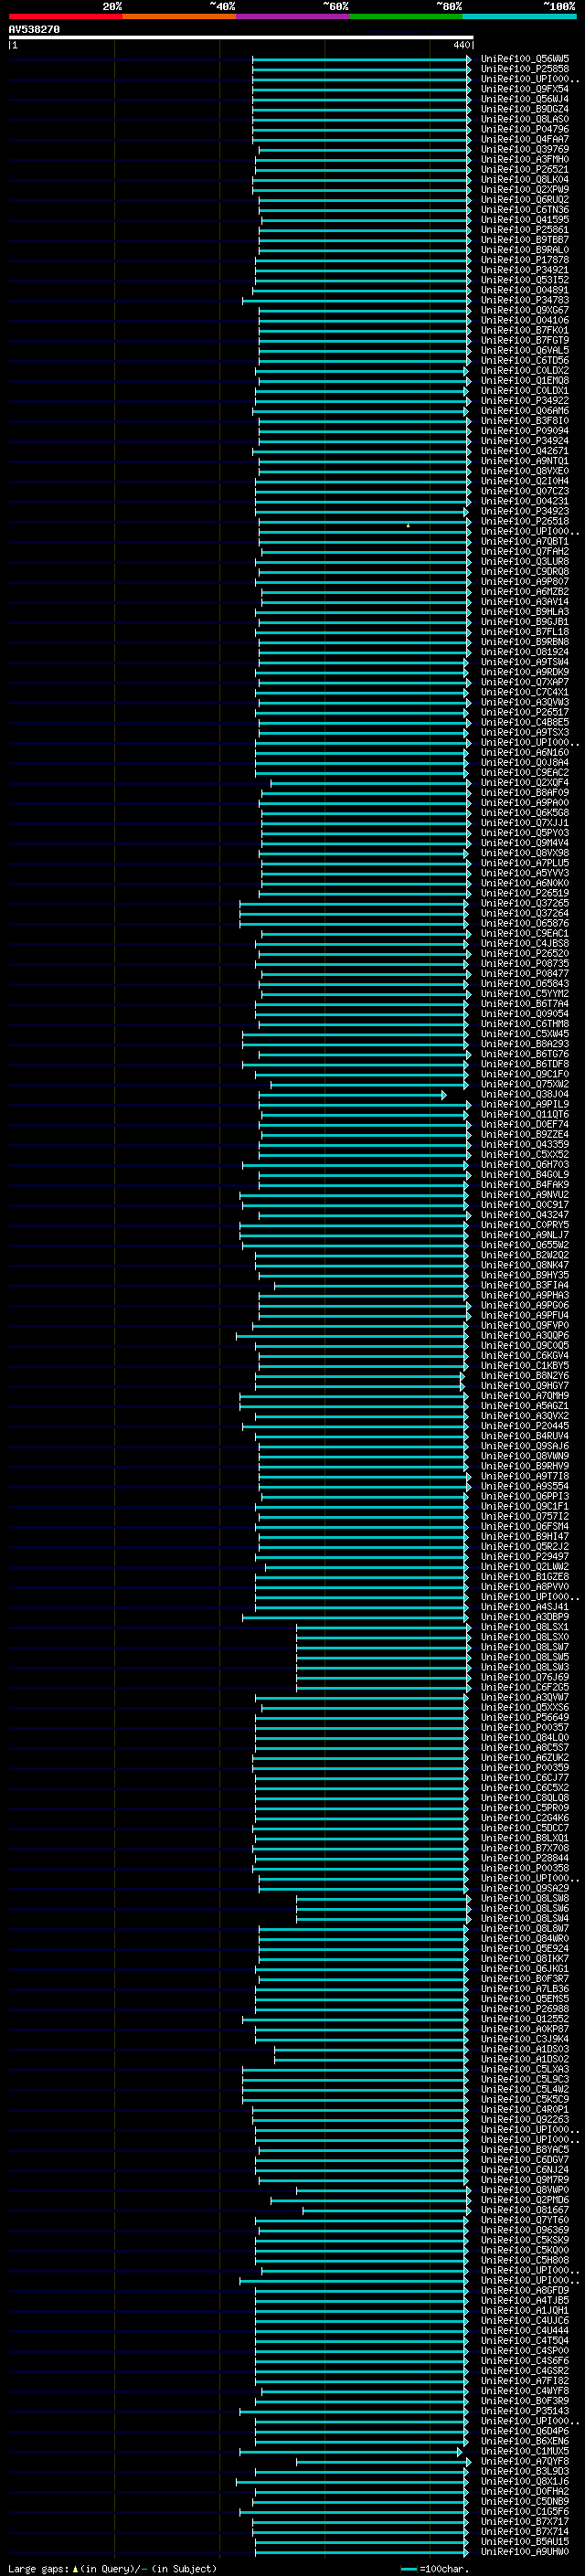Screen dimensions: 585x2576
Task: Open hit UniRef100_A9PIL9
Action: pos(525,1105)
